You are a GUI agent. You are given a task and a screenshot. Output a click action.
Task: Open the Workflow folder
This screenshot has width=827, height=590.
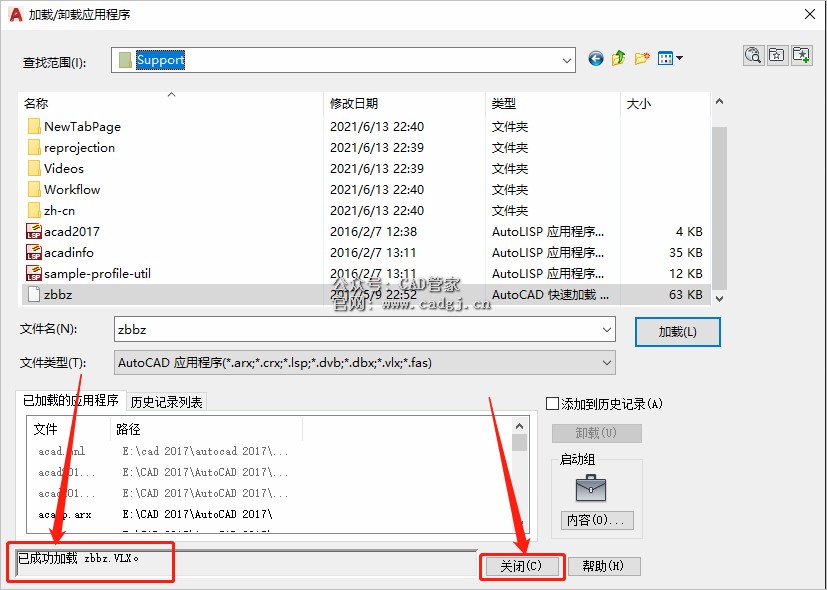[x=63, y=190]
